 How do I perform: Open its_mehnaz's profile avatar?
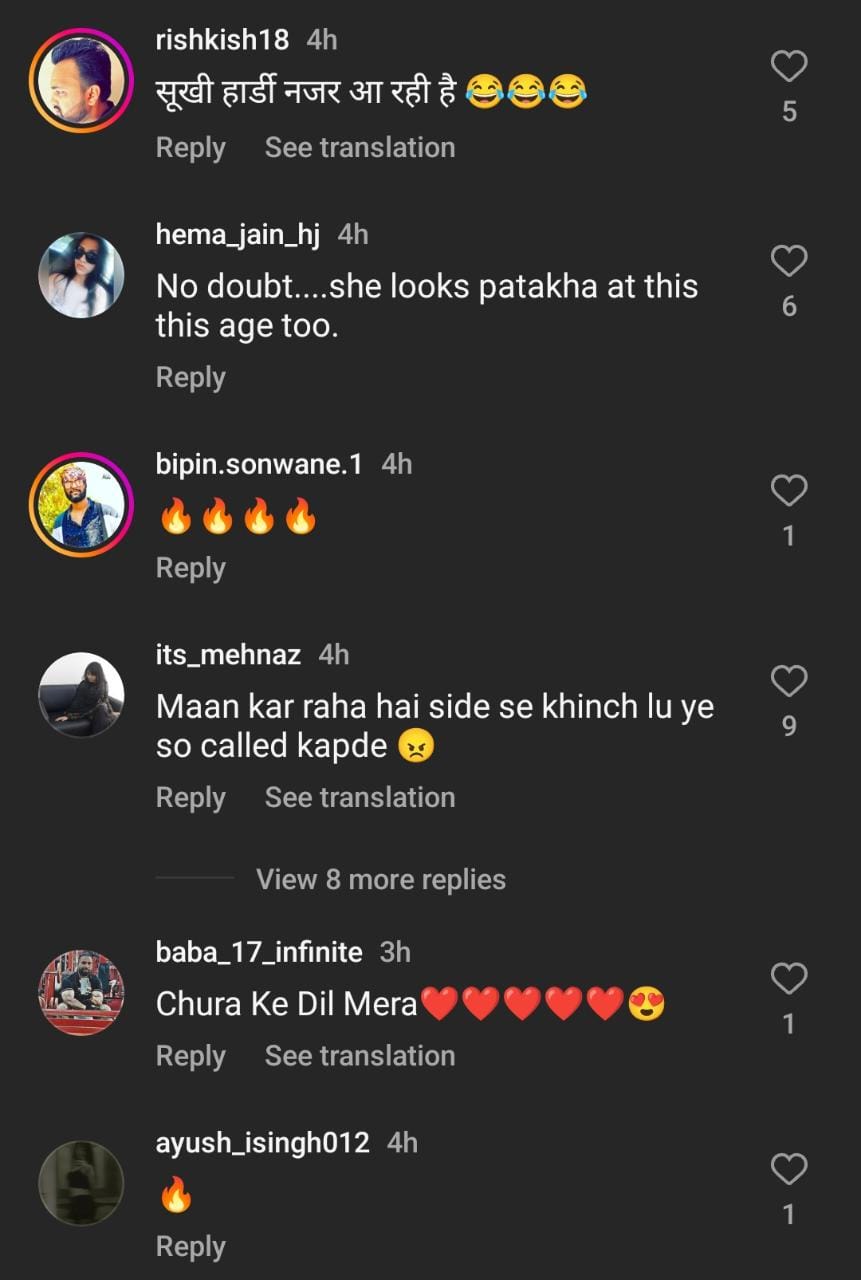tap(81, 696)
